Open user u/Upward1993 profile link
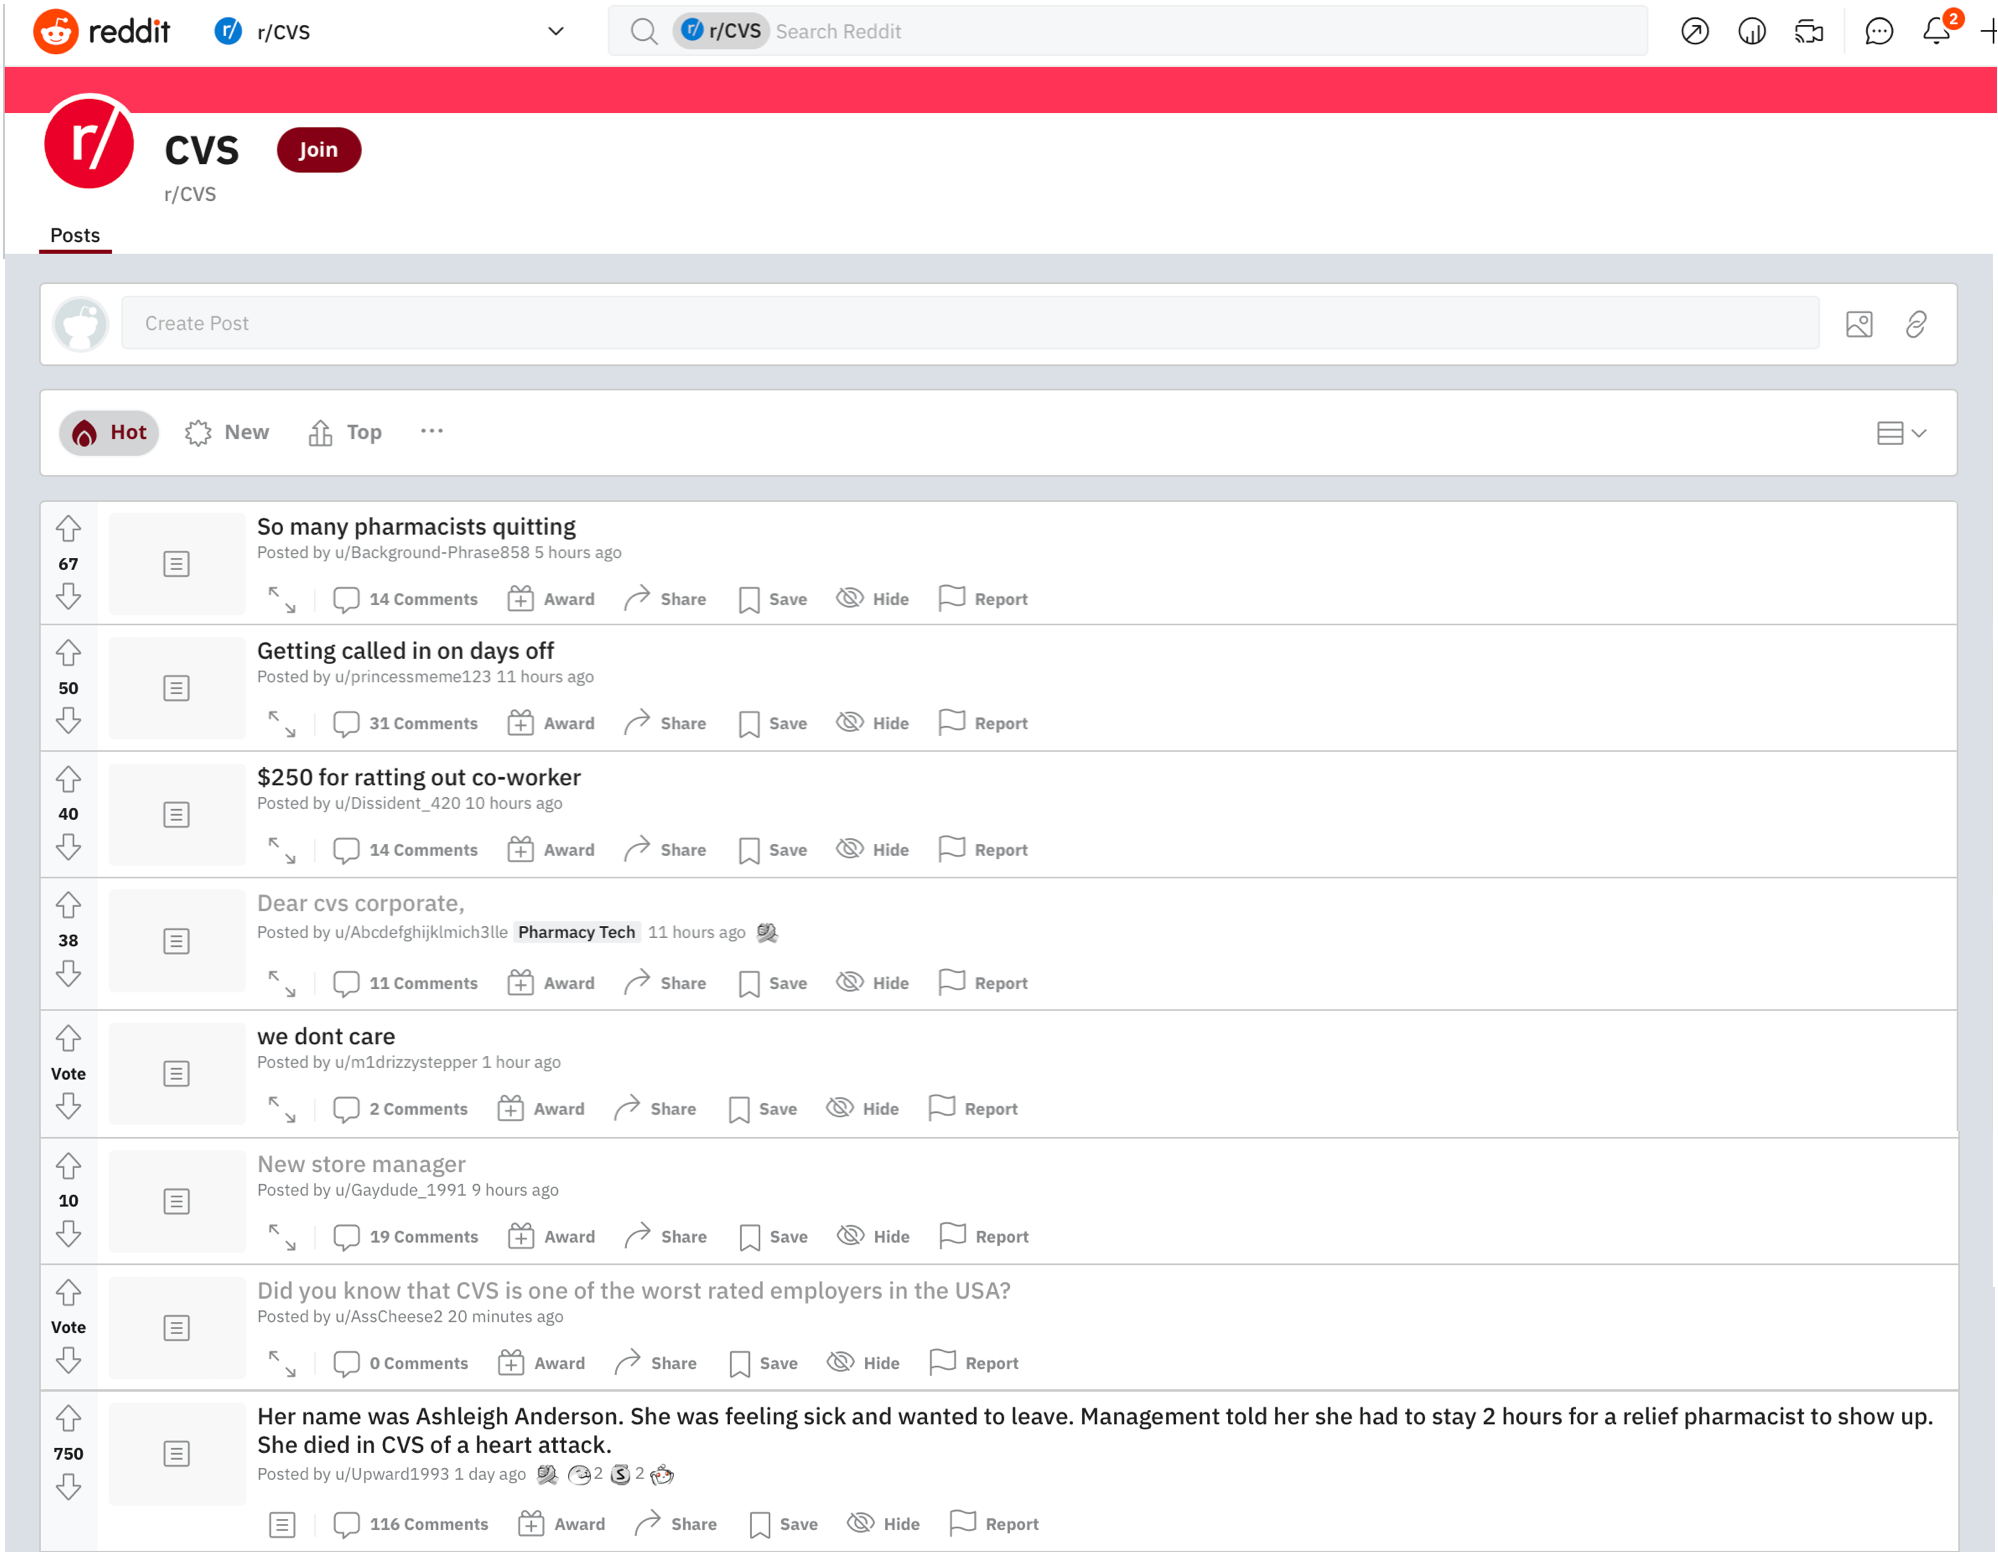 click(x=392, y=1475)
